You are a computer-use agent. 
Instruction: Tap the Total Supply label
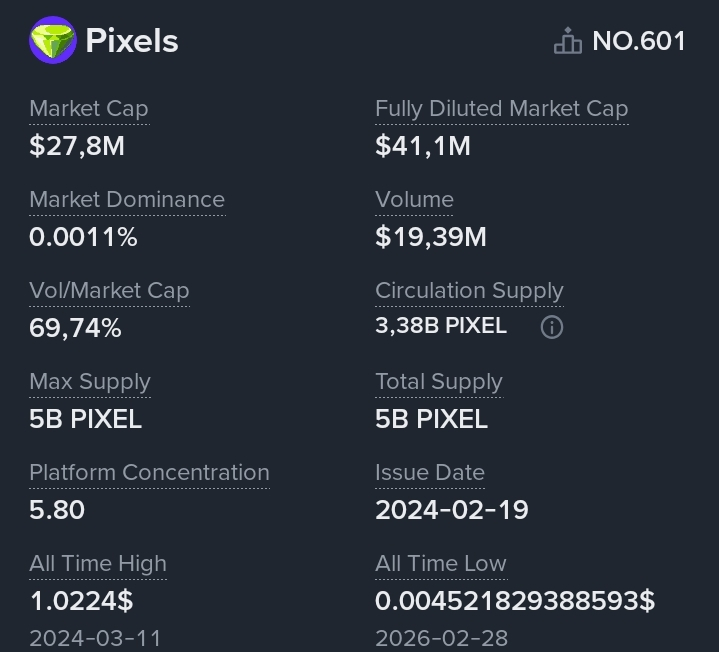[x=438, y=381]
